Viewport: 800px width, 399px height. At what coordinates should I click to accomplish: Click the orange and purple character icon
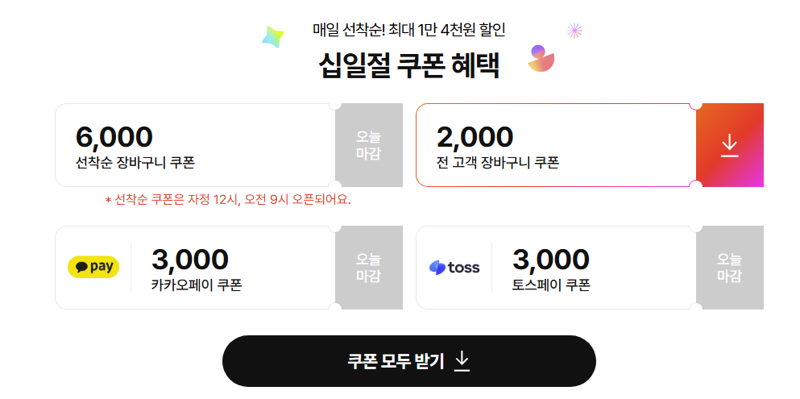[x=541, y=58]
